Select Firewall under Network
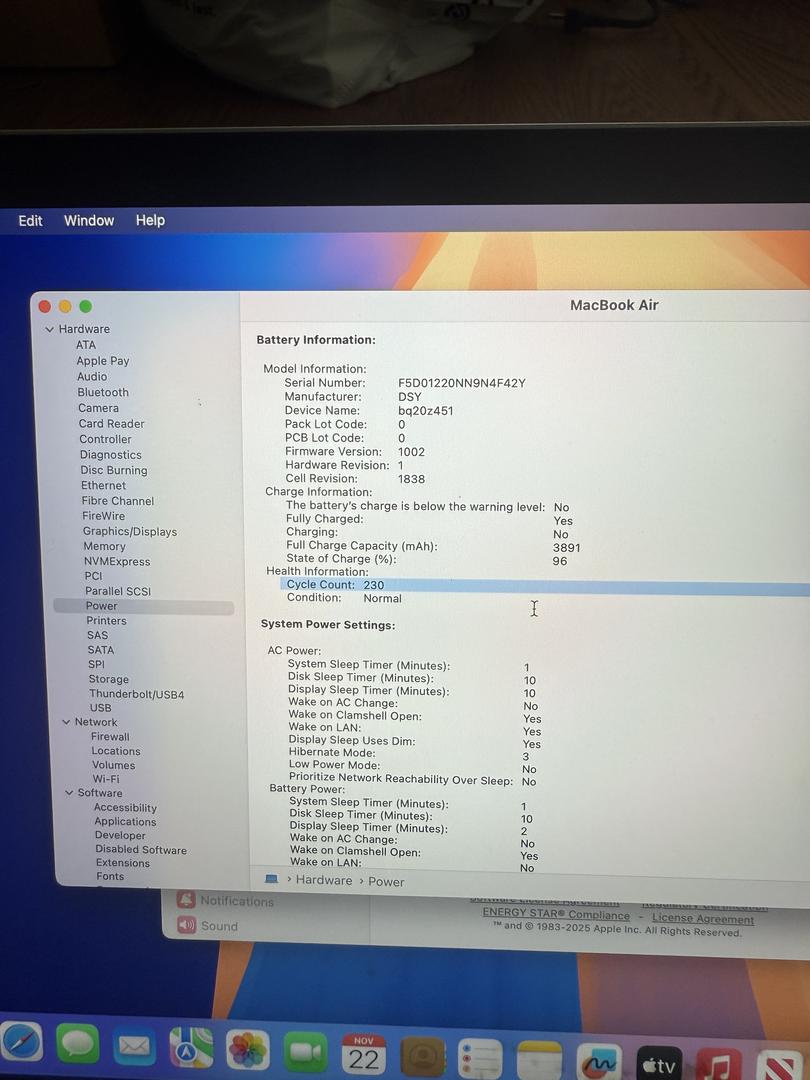 [110, 736]
